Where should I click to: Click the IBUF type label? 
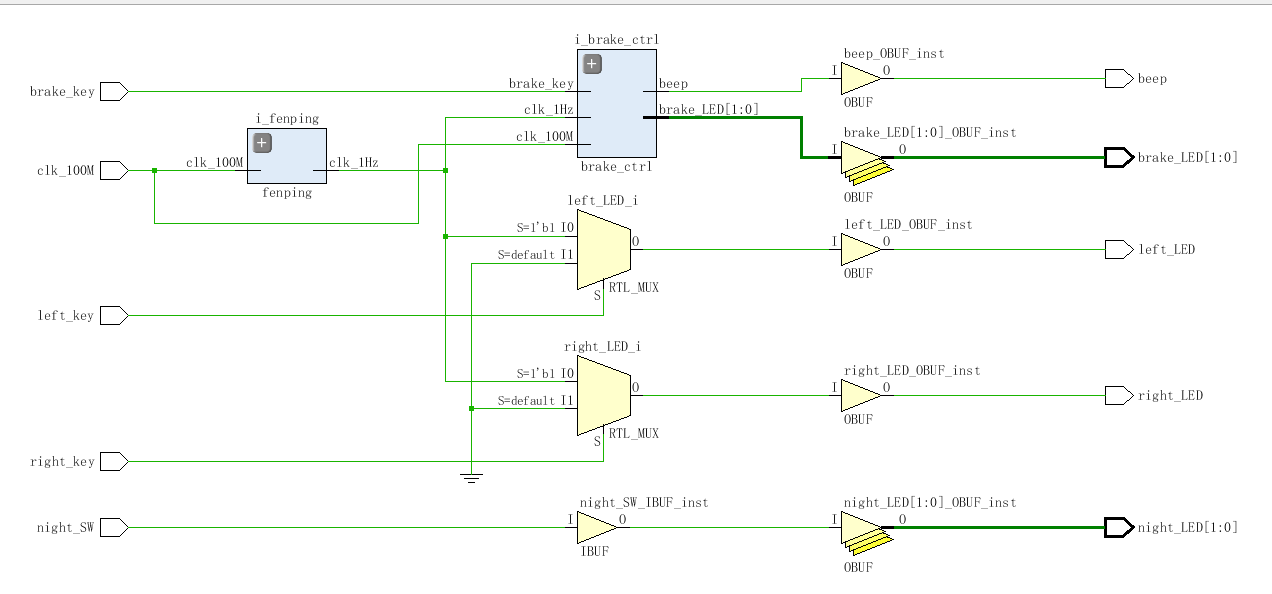coord(594,551)
